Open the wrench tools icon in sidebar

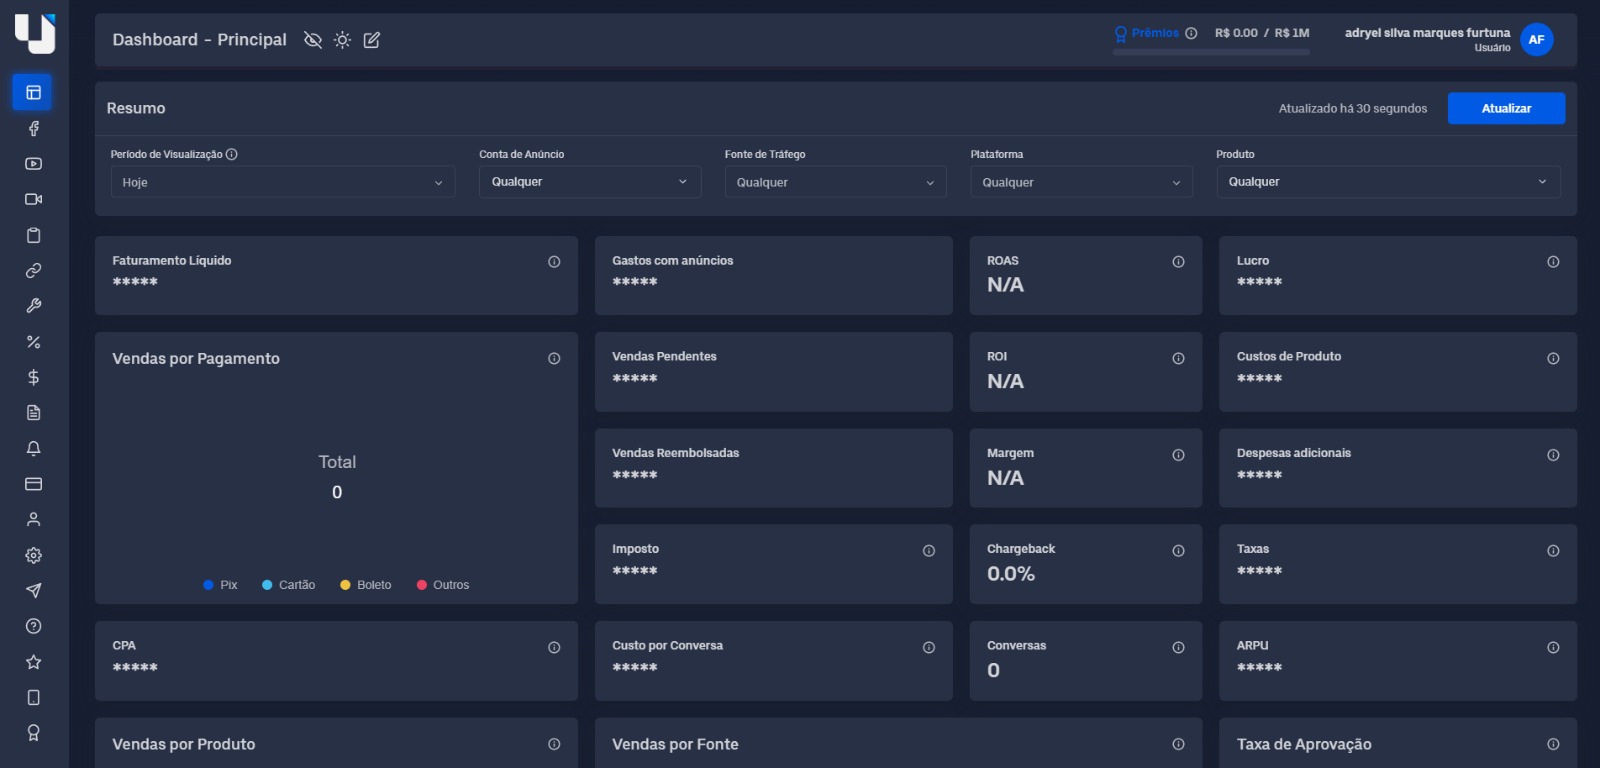[33, 306]
